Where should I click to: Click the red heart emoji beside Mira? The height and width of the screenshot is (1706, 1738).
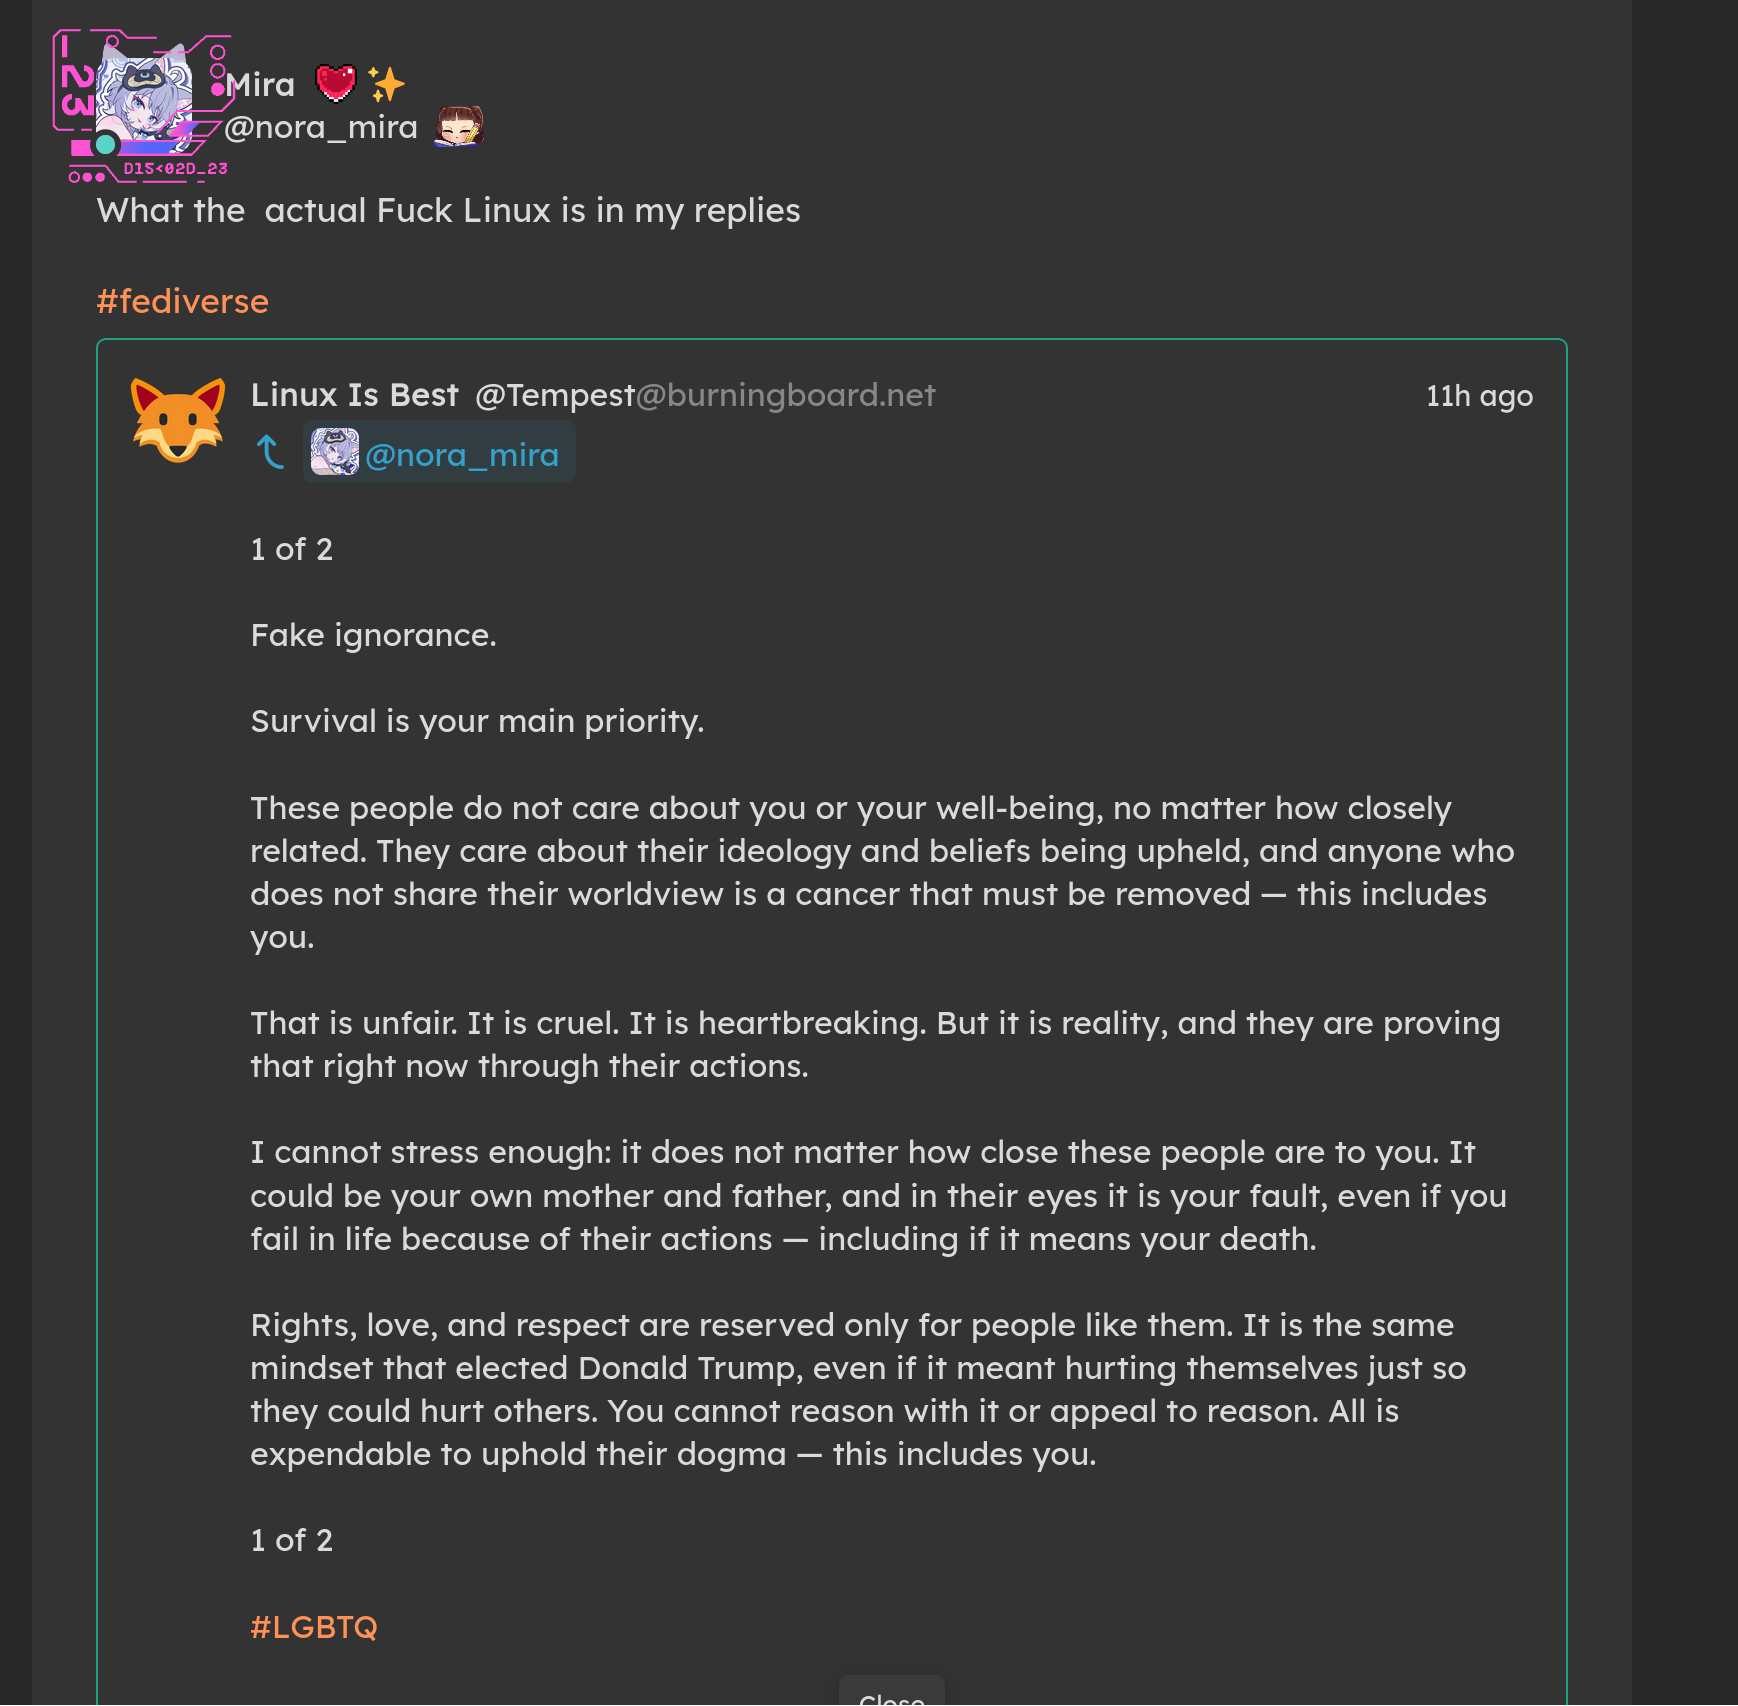(336, 83)
